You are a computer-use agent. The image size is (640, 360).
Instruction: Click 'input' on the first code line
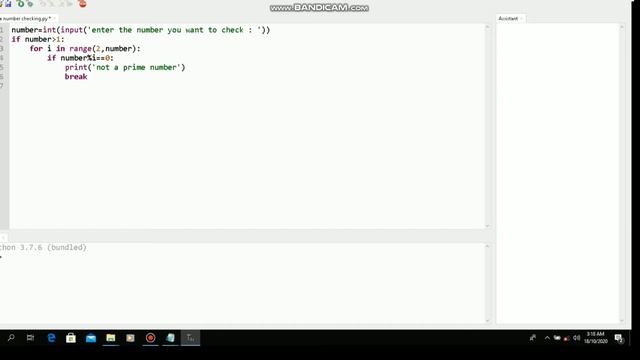coord(72,30)
